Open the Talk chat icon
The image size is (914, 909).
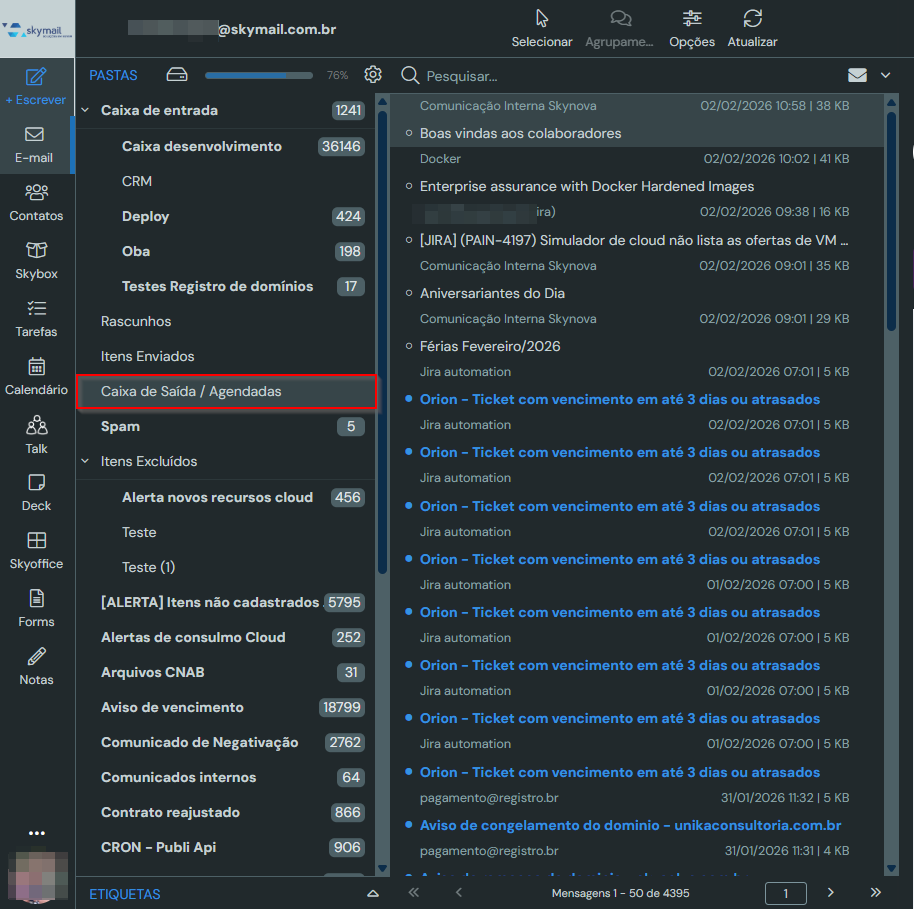[36, 425]
